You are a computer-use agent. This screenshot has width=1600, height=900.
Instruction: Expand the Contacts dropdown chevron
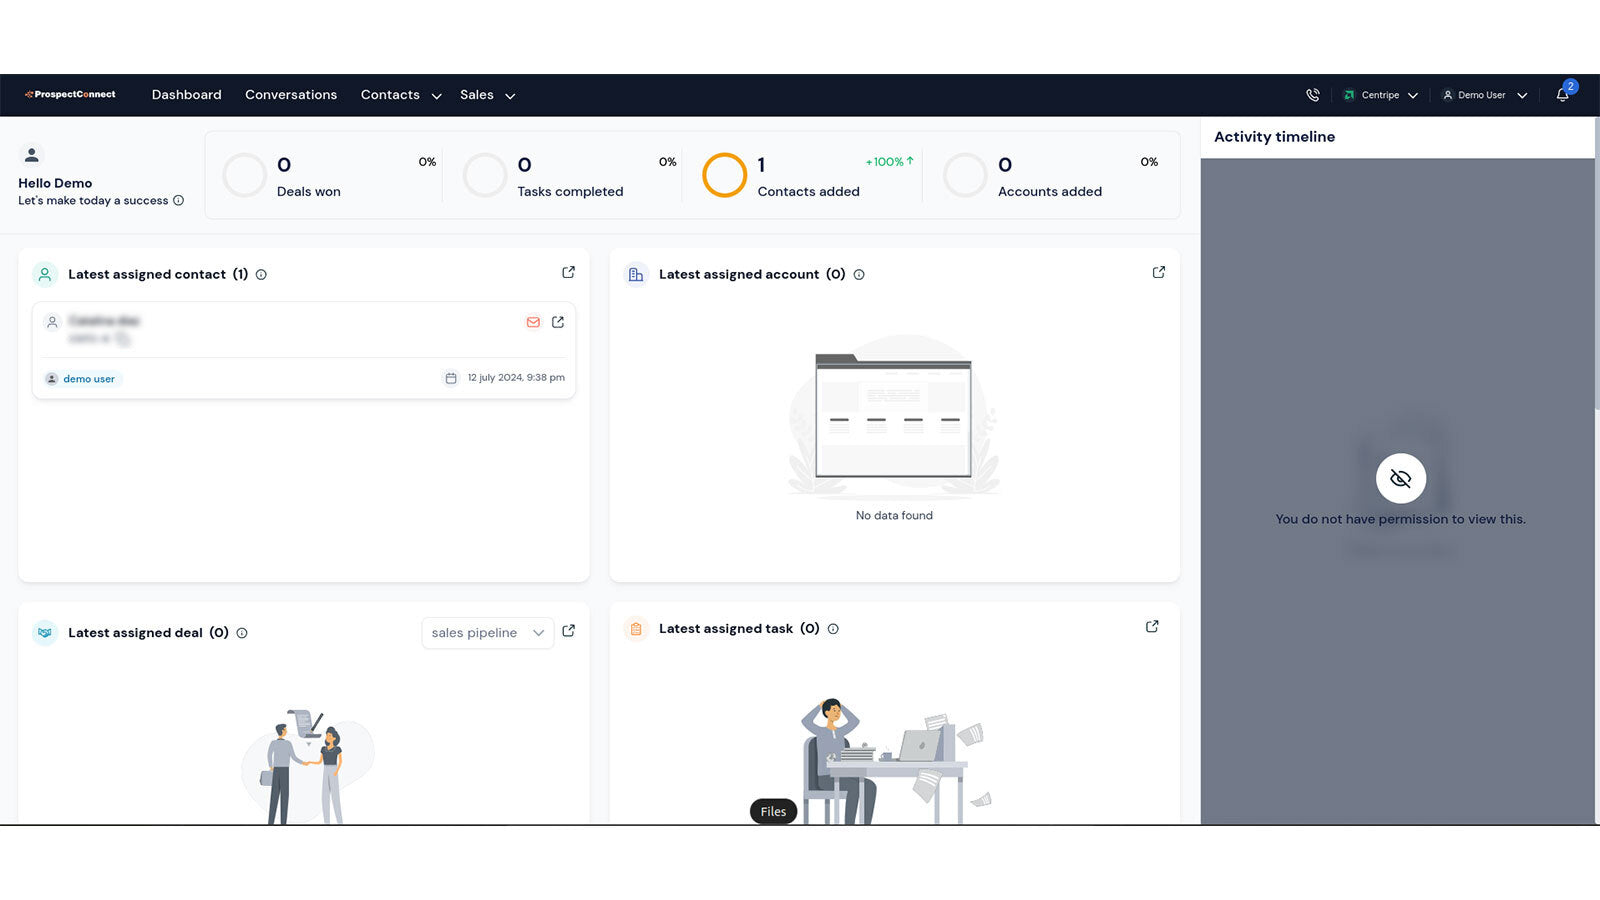point(436,96)
